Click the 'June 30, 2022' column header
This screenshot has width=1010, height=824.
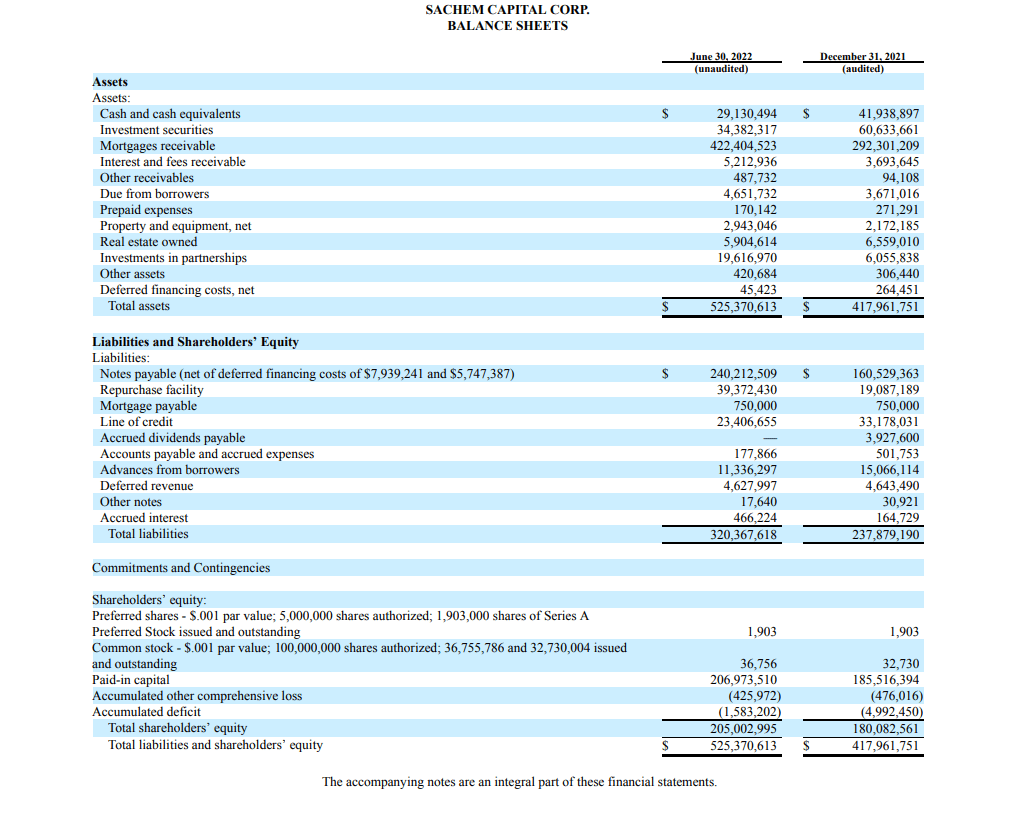[x=721, y=57]
